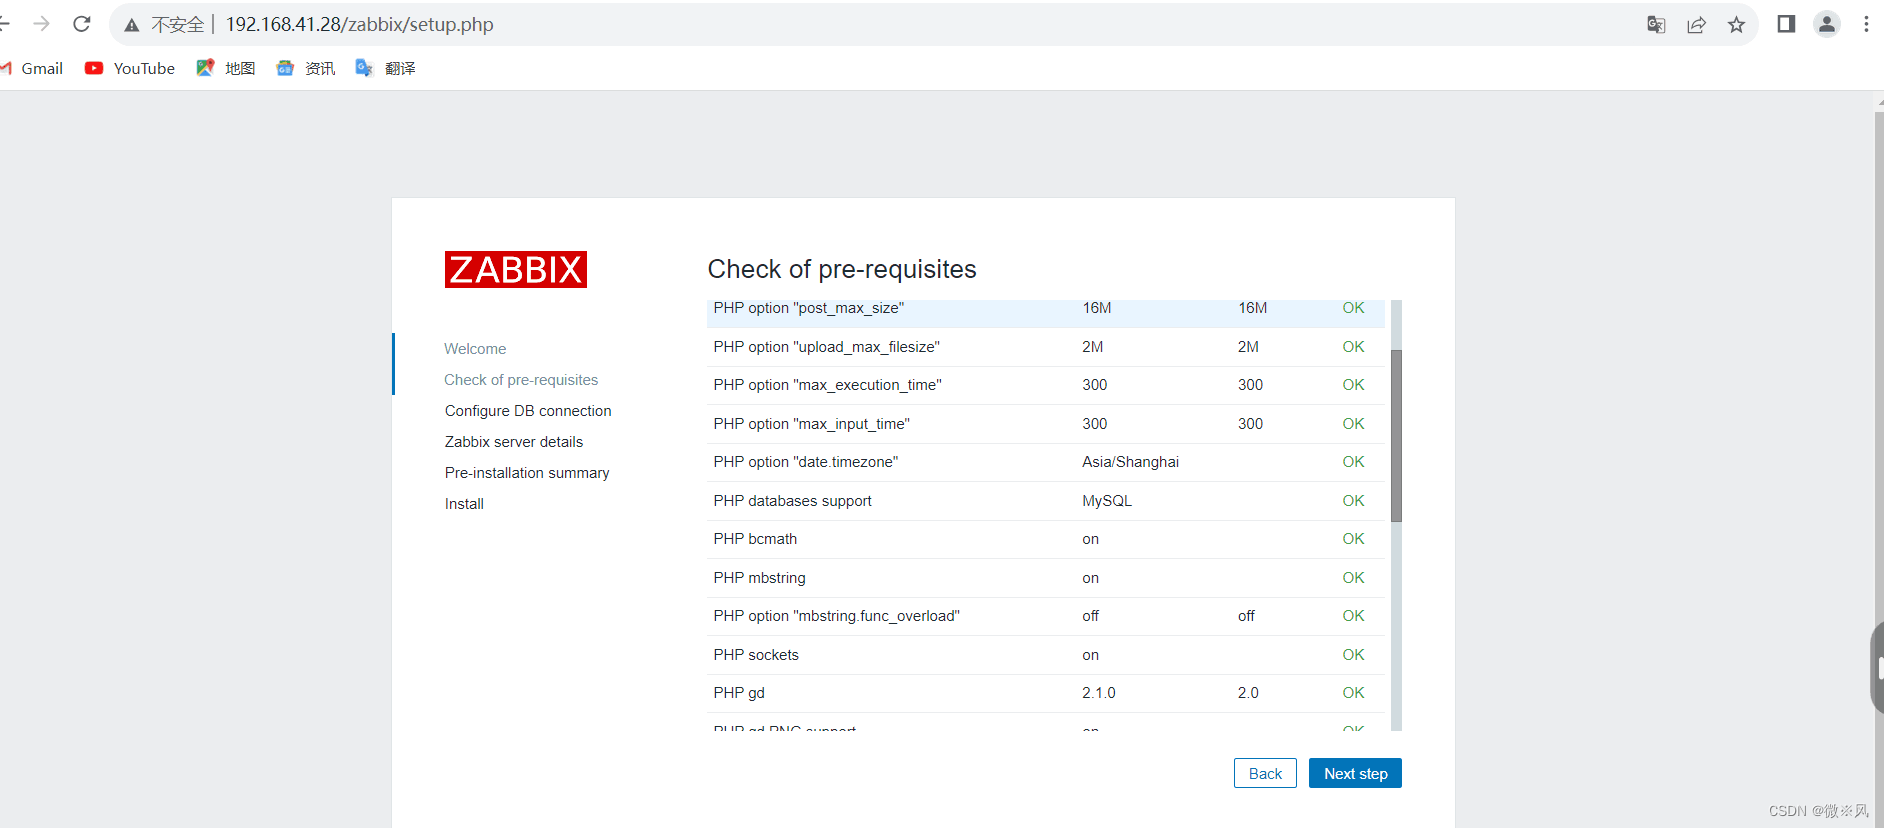Image resolution: width=1884 pixels, height=828 pixels.
Task: Bookmark this page with the star icon
Action: 1736,25
